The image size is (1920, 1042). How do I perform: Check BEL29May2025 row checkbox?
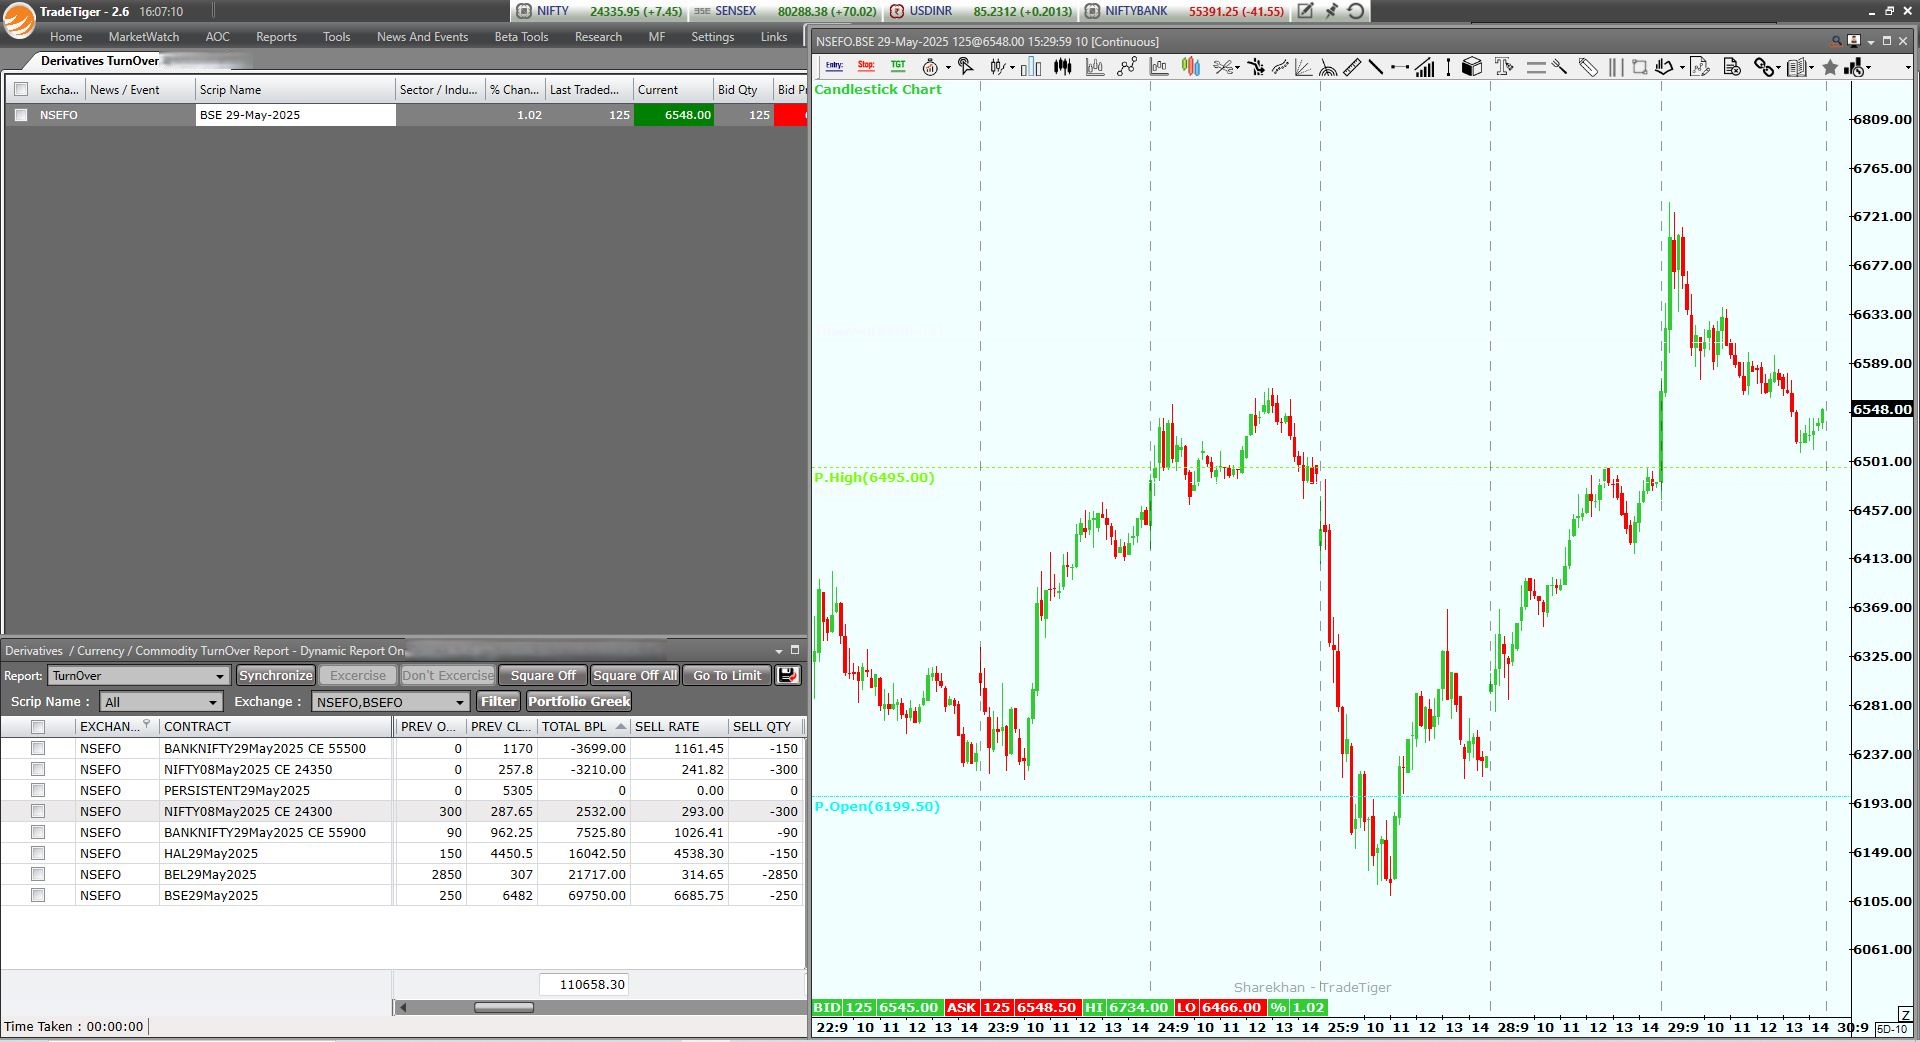tap(38, 874)
